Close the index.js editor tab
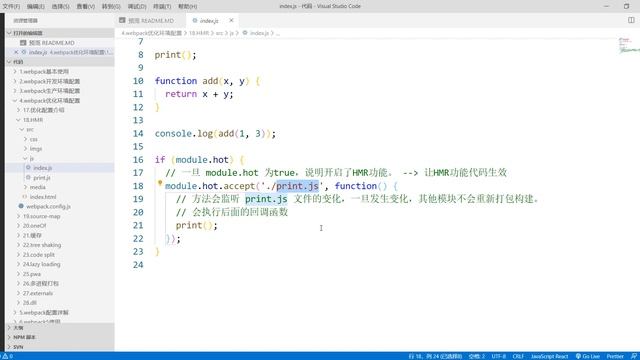 pyautogui.click(x=231, y=20)
